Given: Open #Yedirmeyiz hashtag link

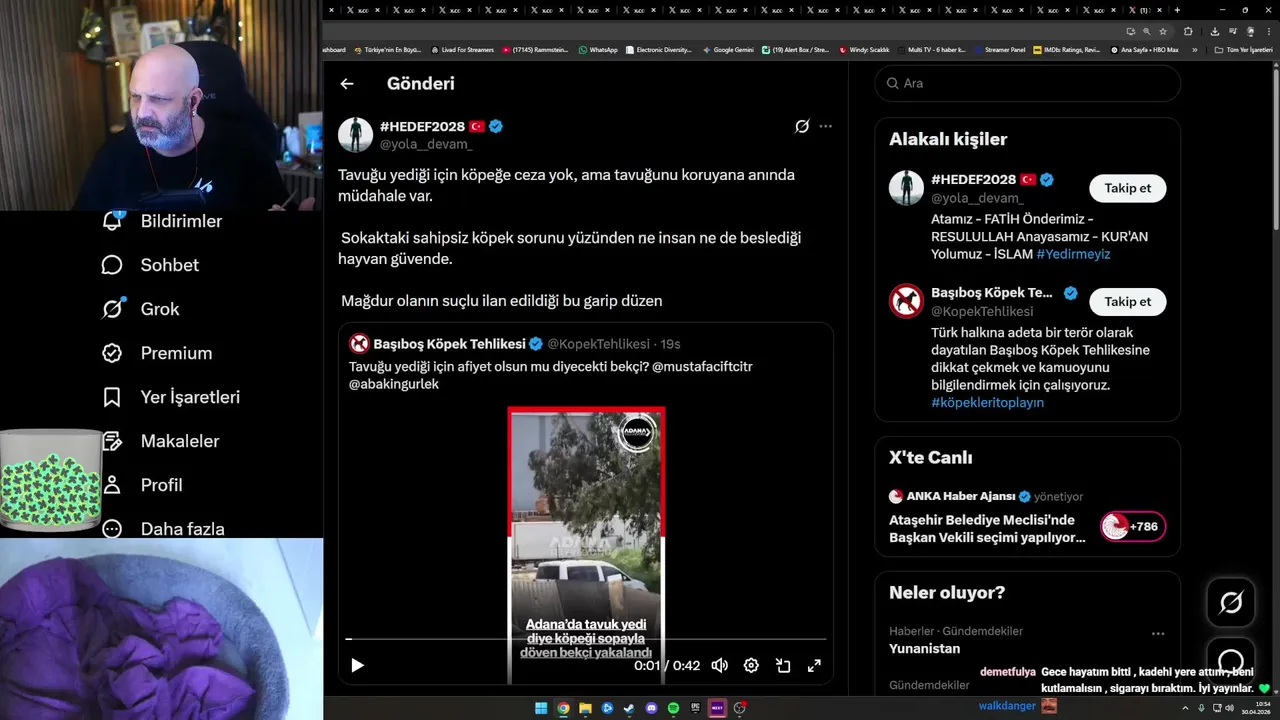Looking at the screenshot, I should pos(1073,254).
